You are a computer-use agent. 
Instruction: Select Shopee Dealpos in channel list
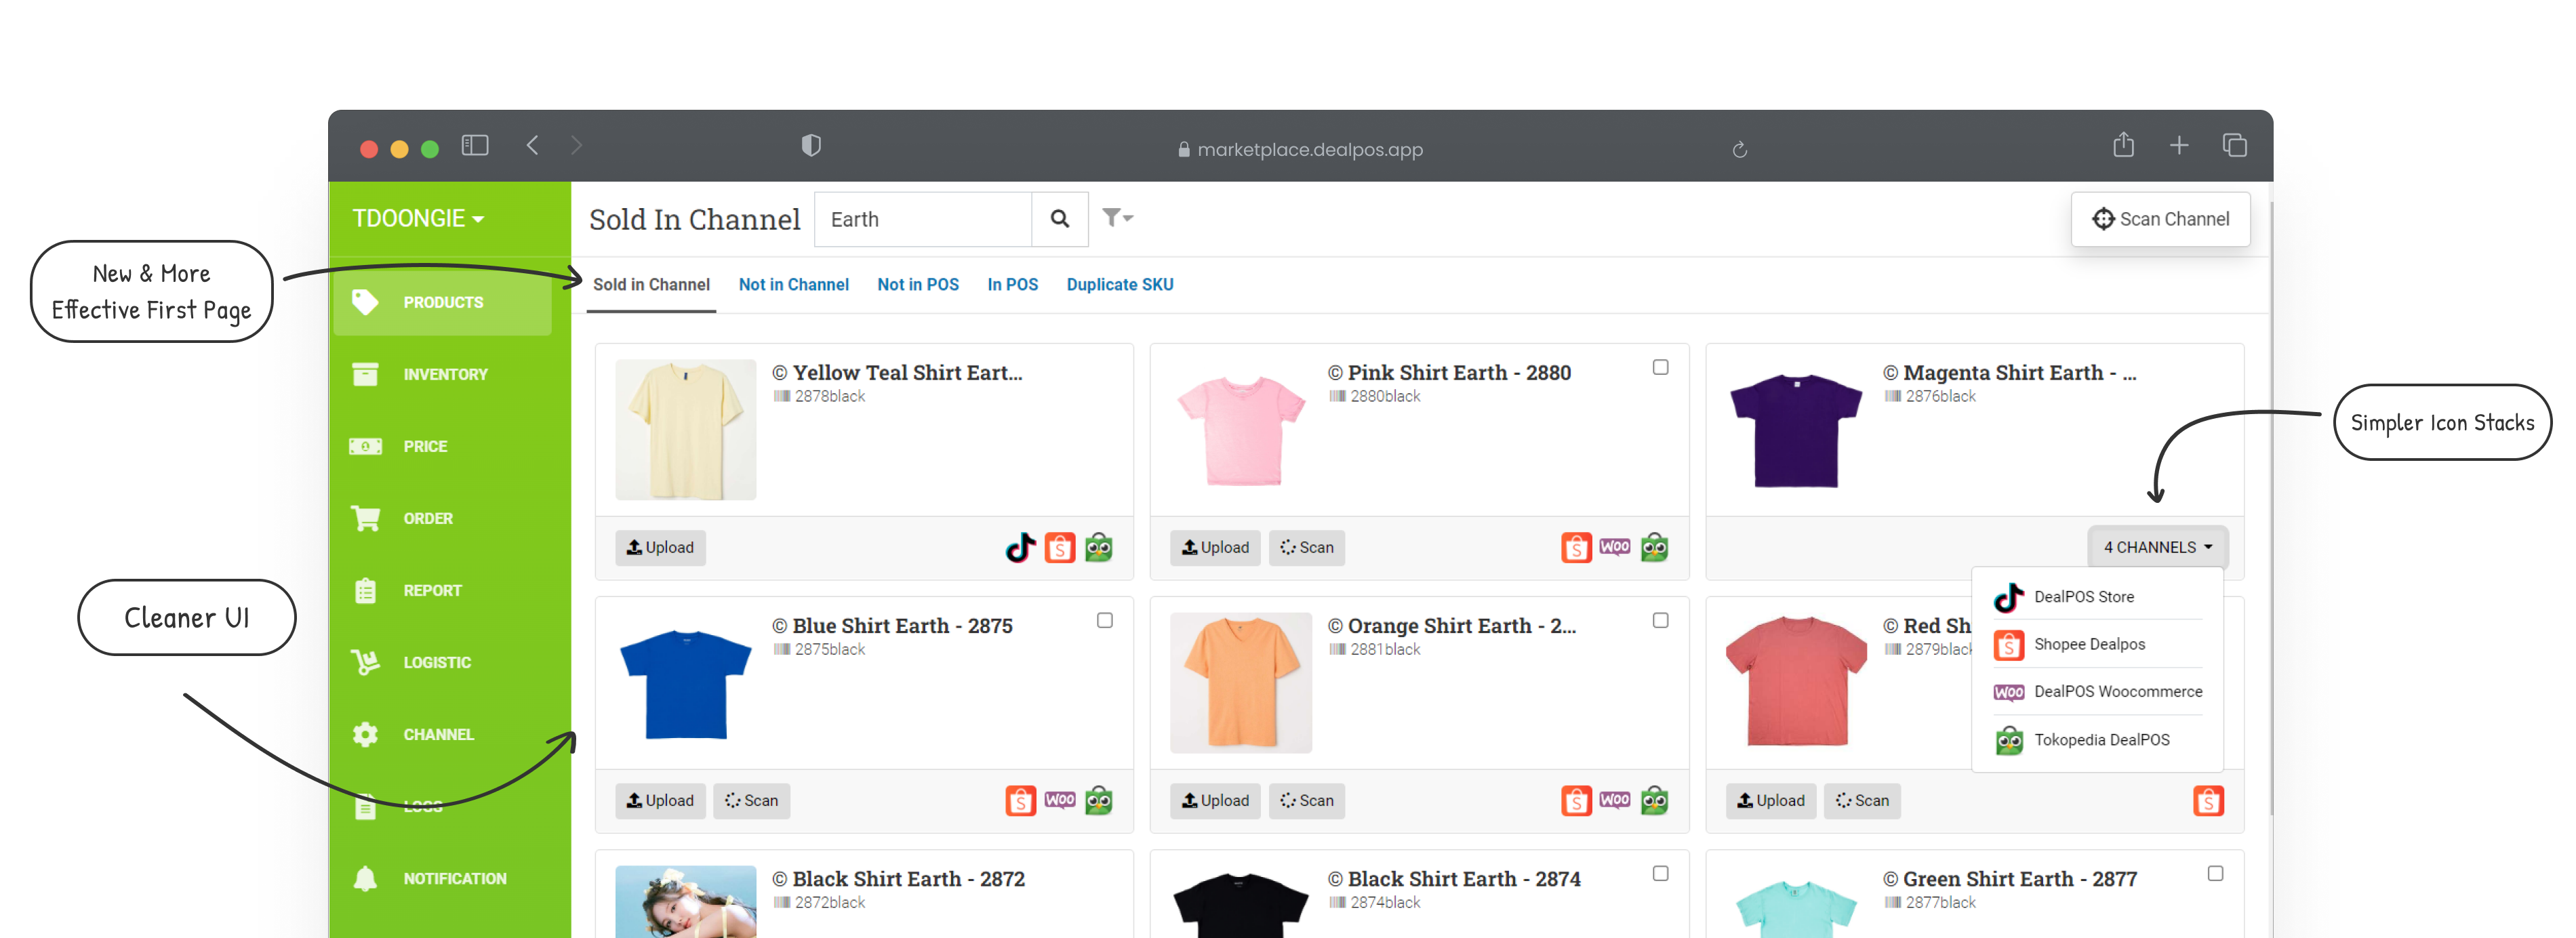tap(2097, 644)
